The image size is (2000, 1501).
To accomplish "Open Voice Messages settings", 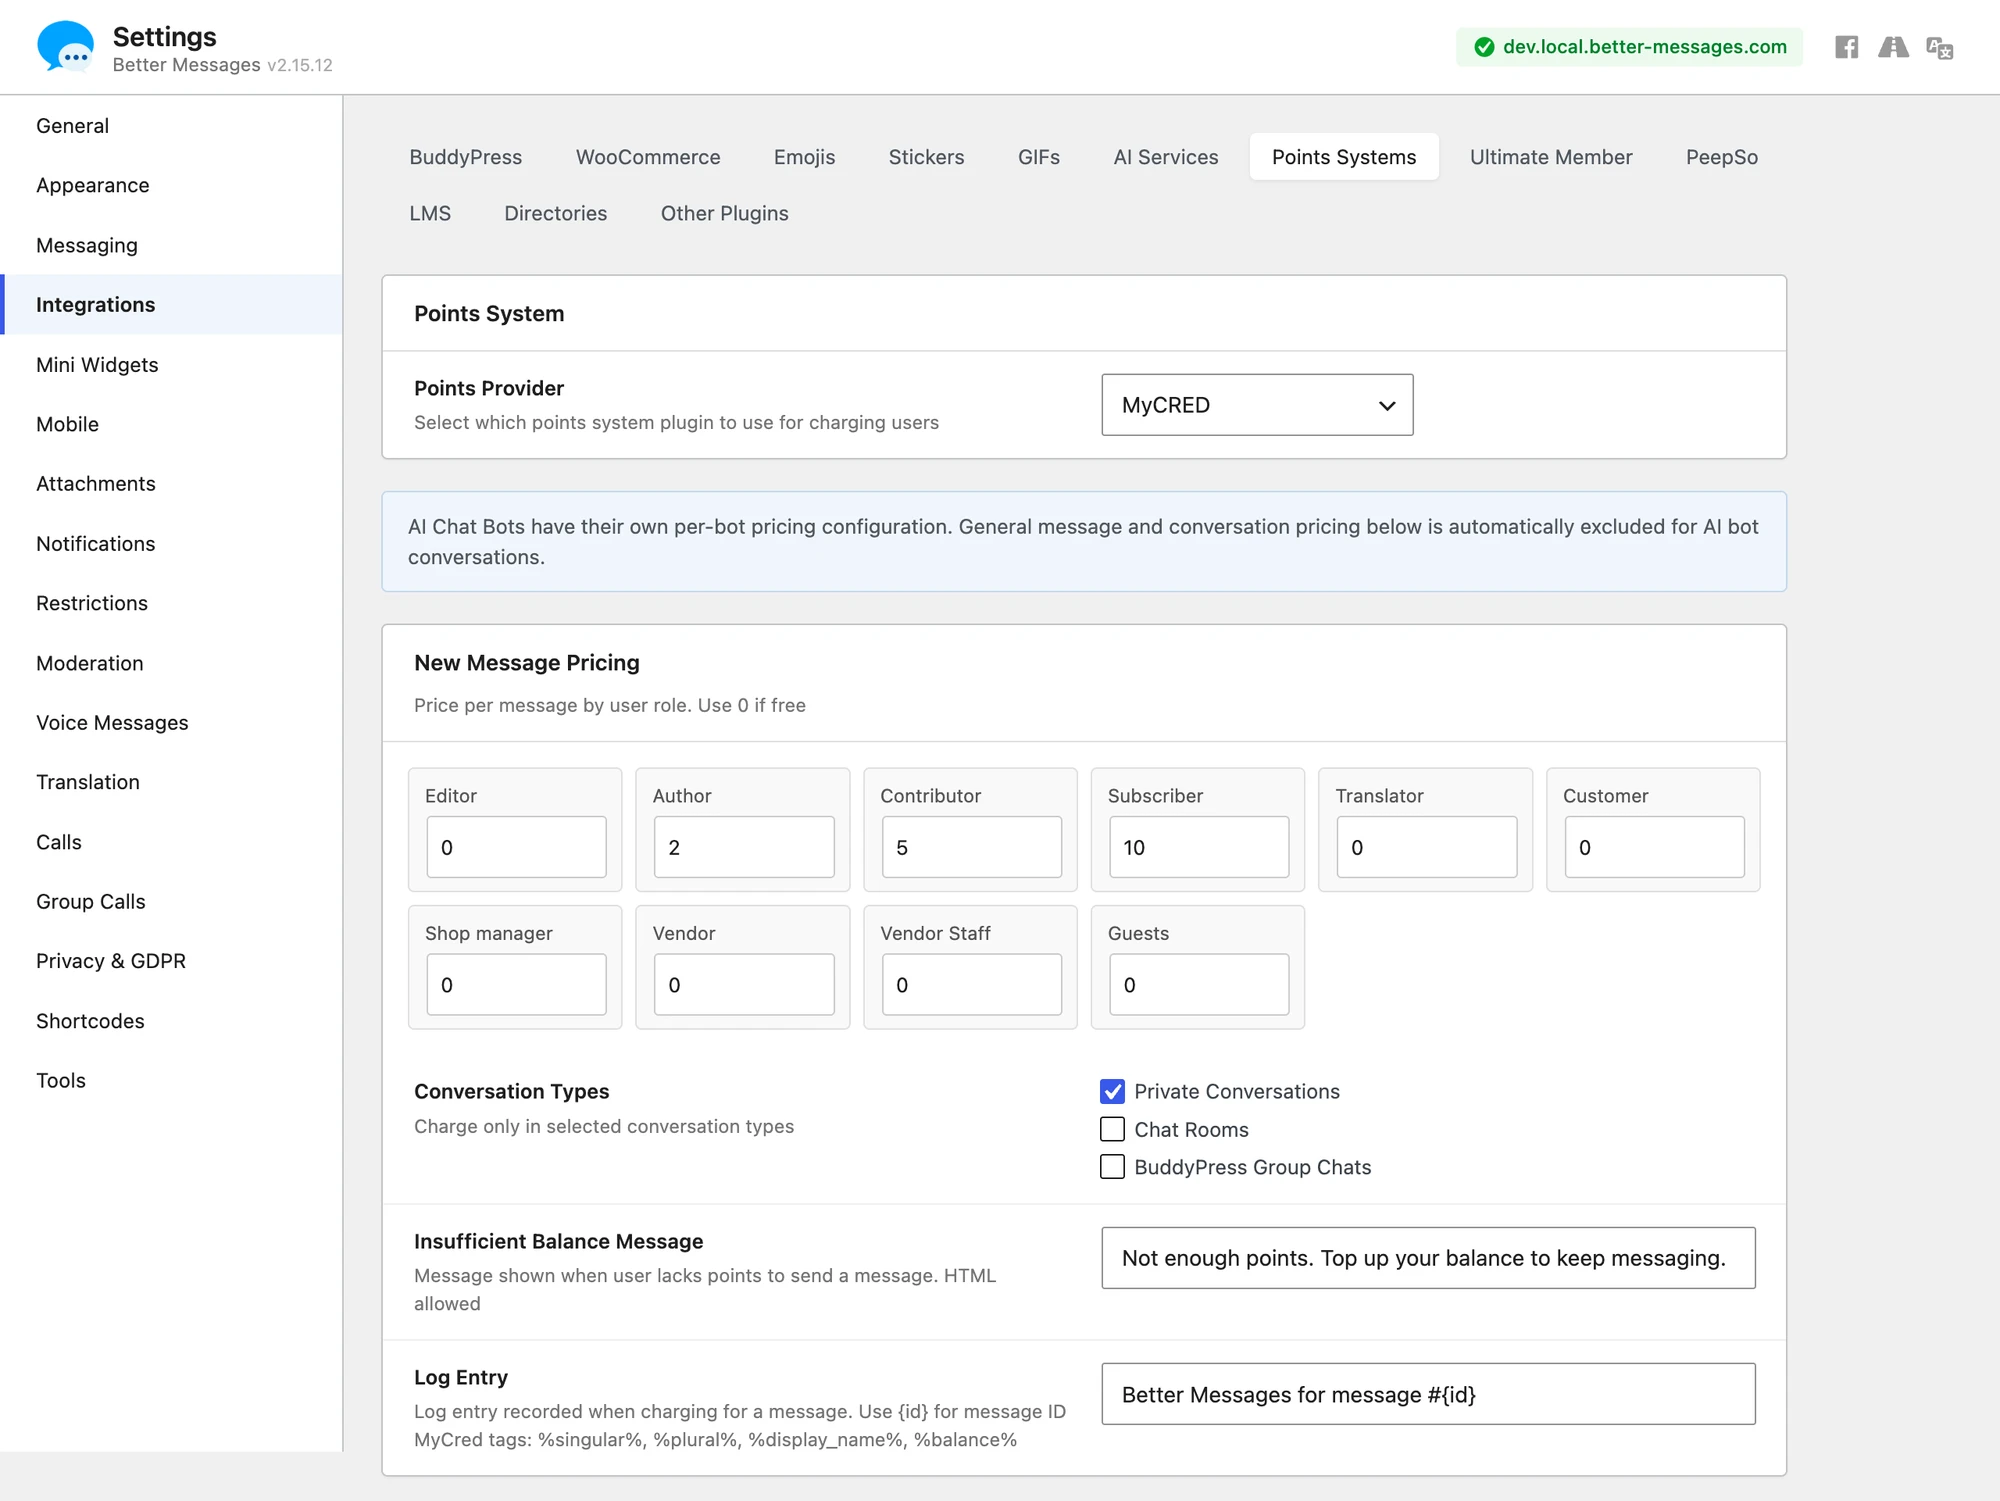I will tap(171, 722).
